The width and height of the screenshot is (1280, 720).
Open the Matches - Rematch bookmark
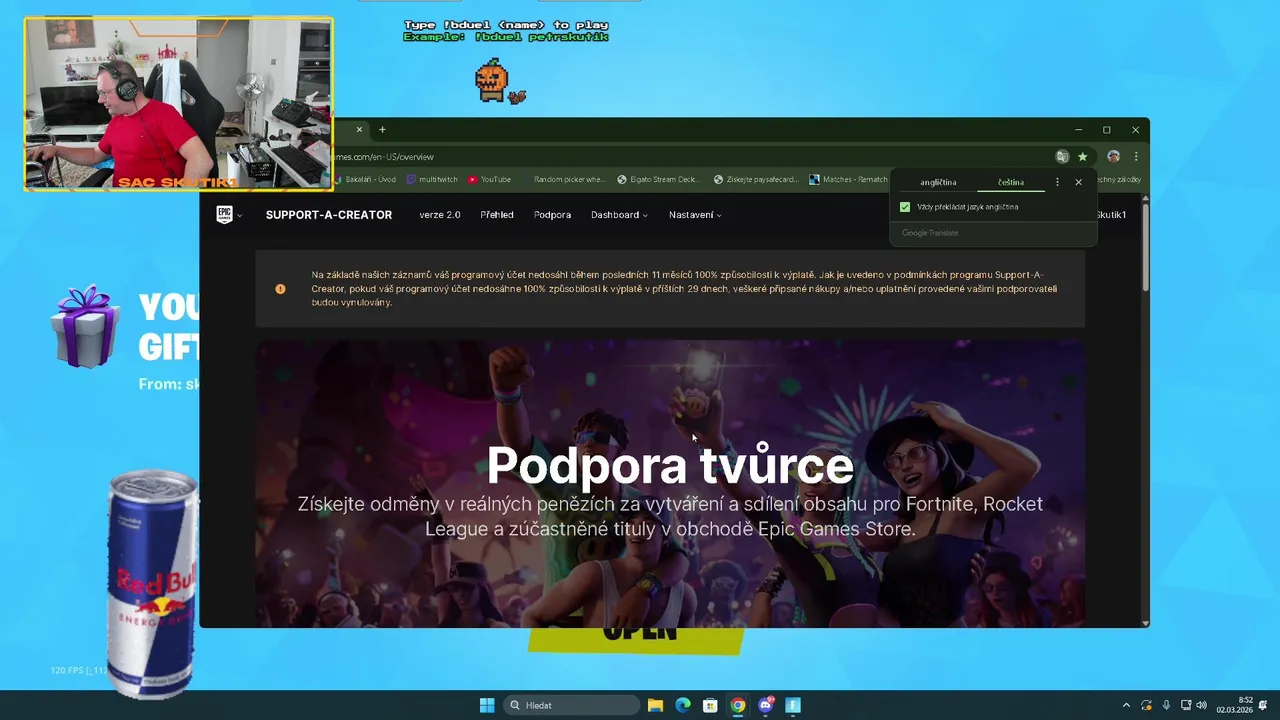[x=848, y=180]
